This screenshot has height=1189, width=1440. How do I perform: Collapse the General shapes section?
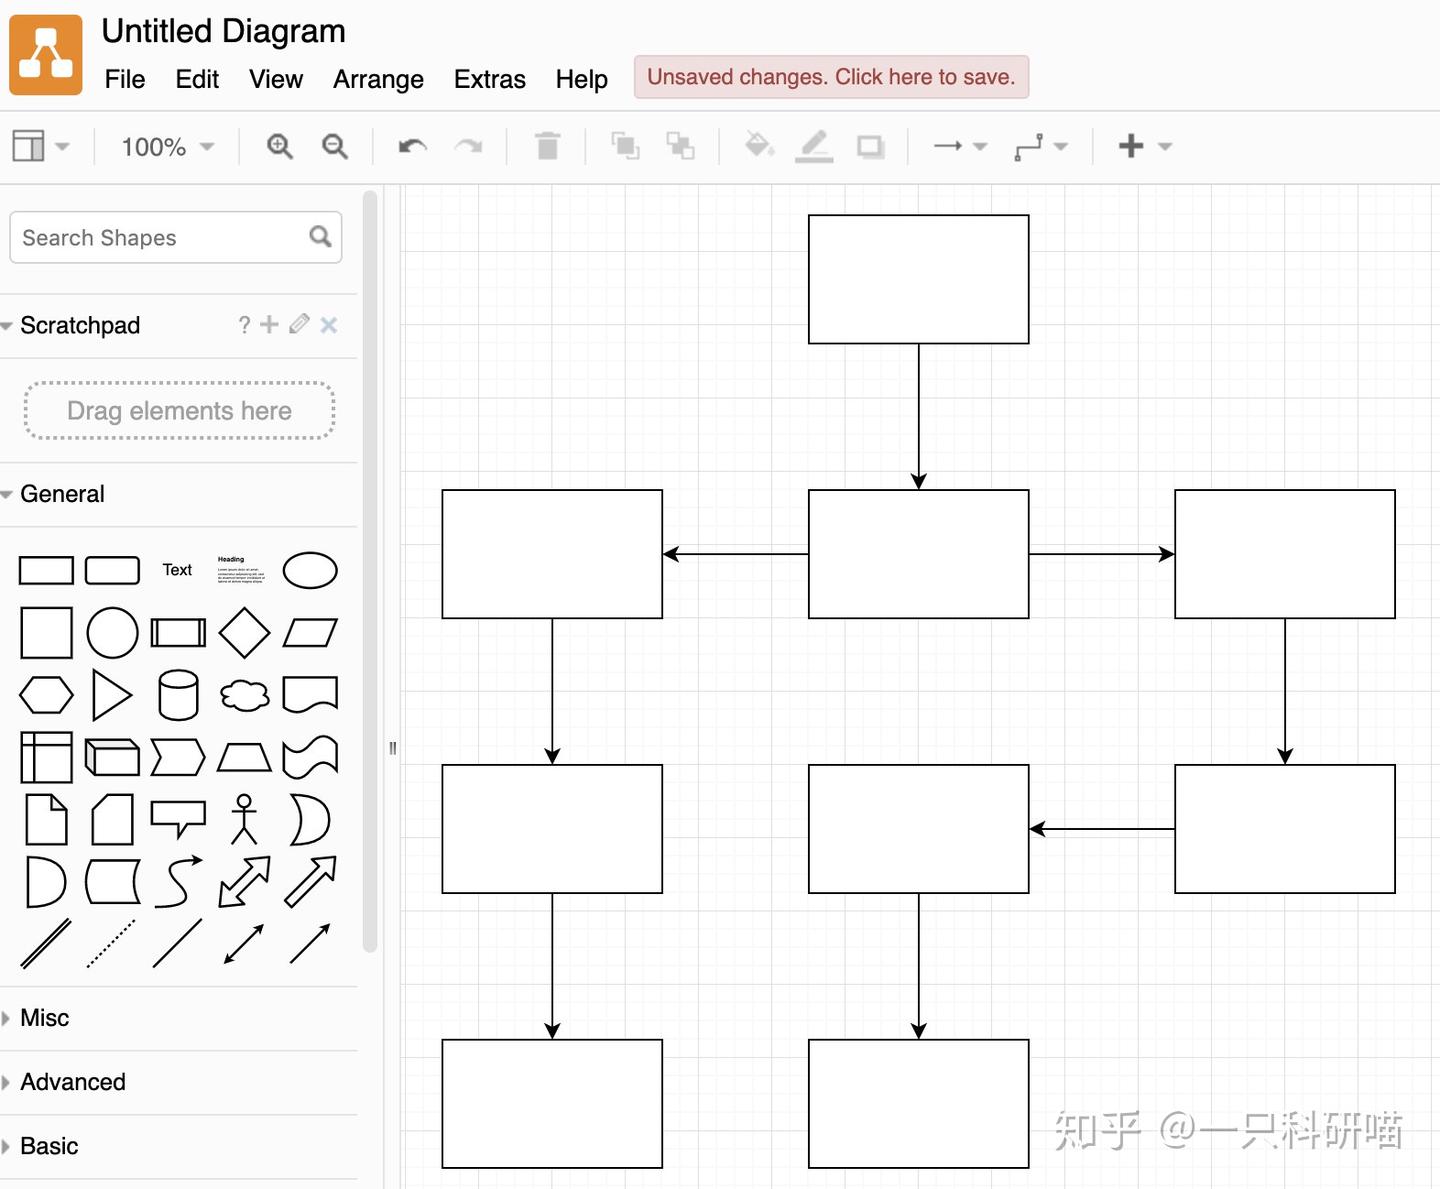pos(63,493)
